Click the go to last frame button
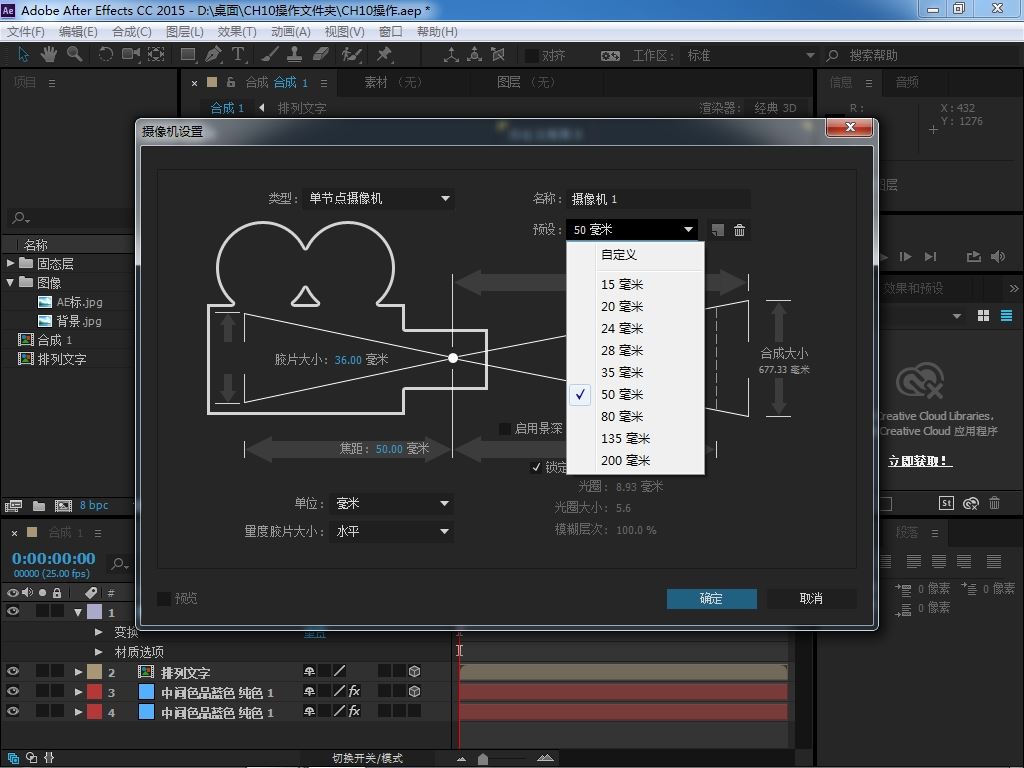Screen dimensions: 1024x768 (931, 257)
